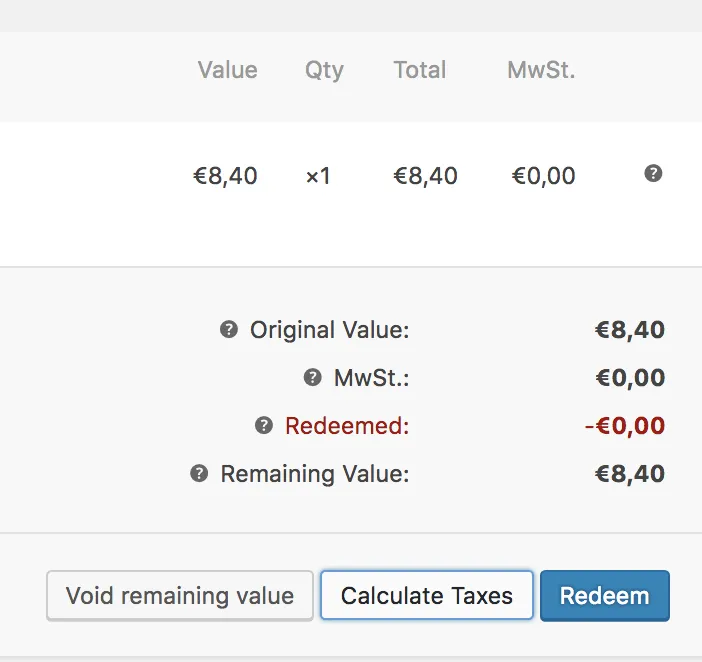Click the Calculate Taxes button

427,595
